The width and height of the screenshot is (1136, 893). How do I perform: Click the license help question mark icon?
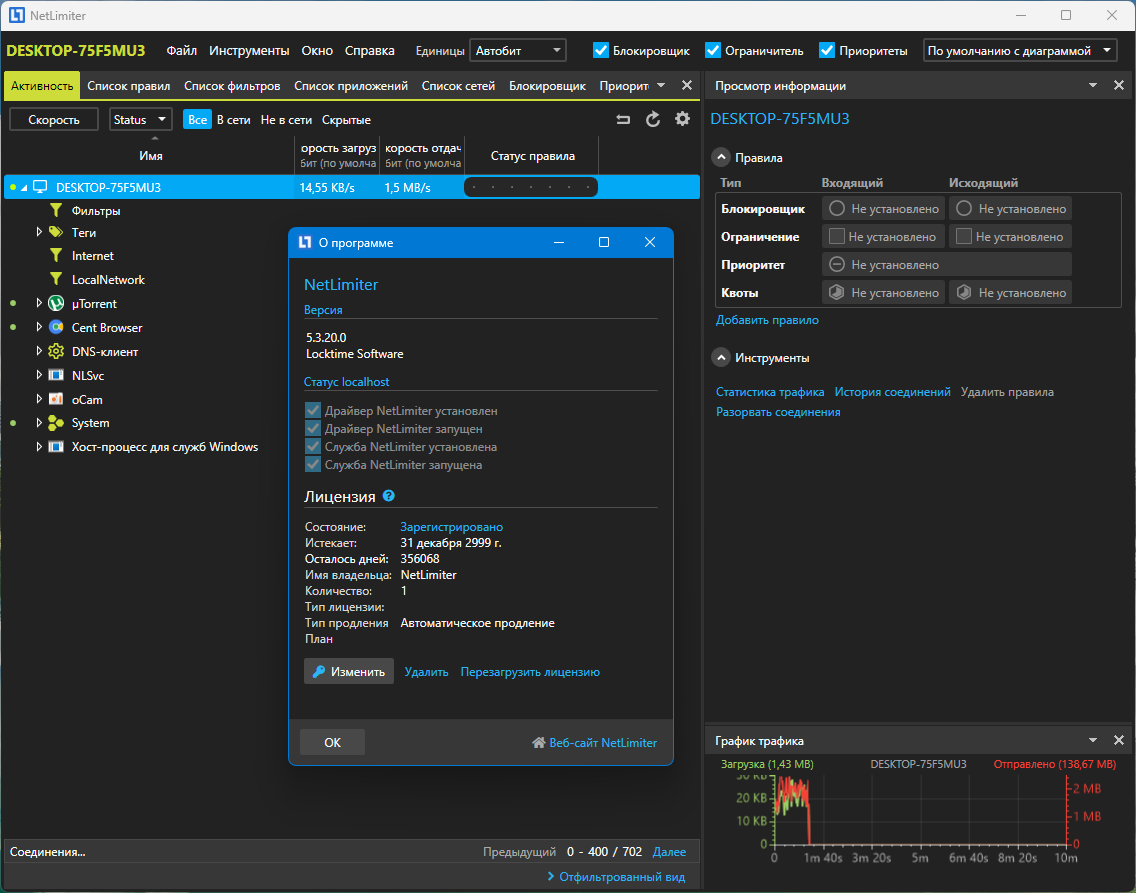(388, 495)
